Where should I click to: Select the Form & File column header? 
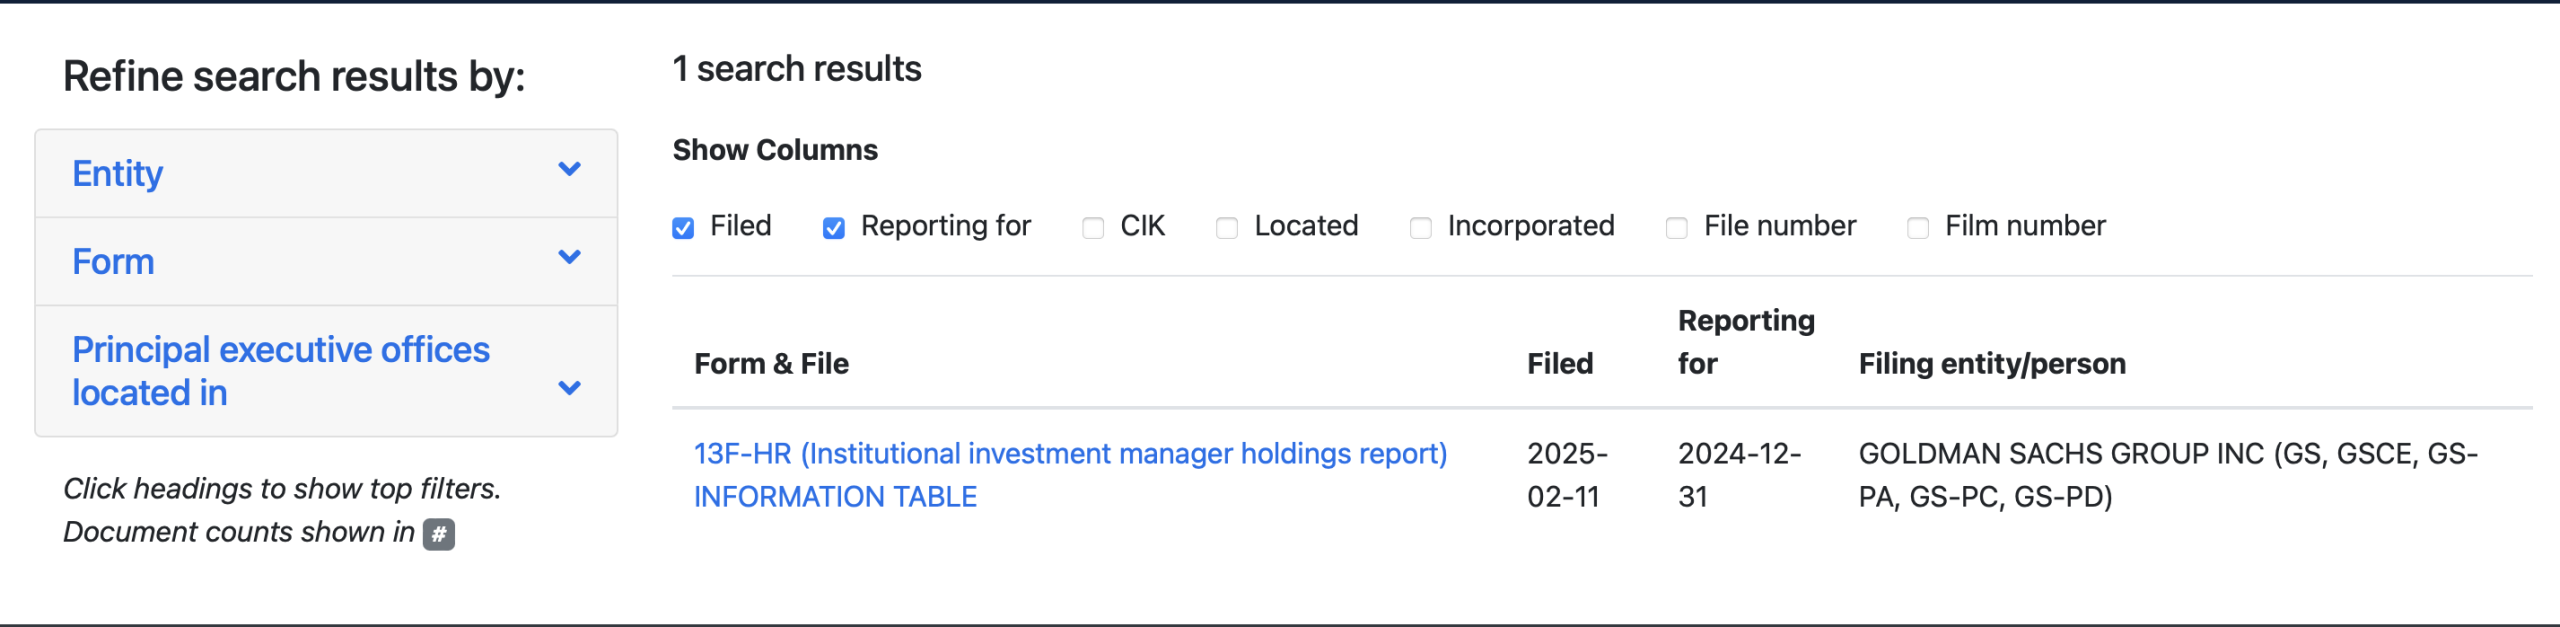pos(771,363)
